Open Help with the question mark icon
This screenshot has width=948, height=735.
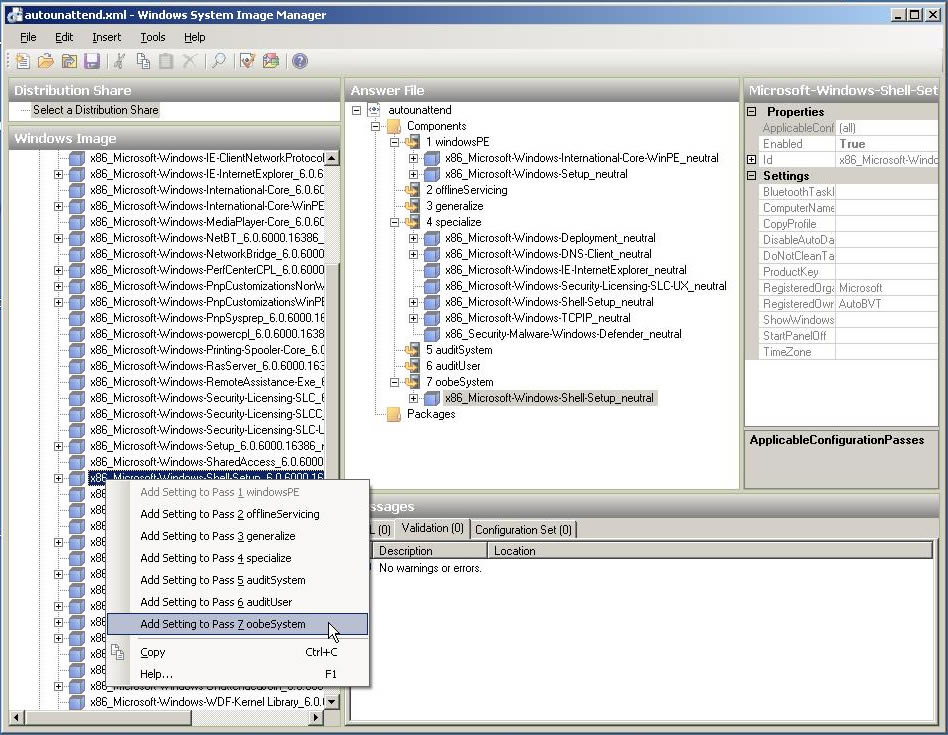pyautogui.click(x=300, y=62)
